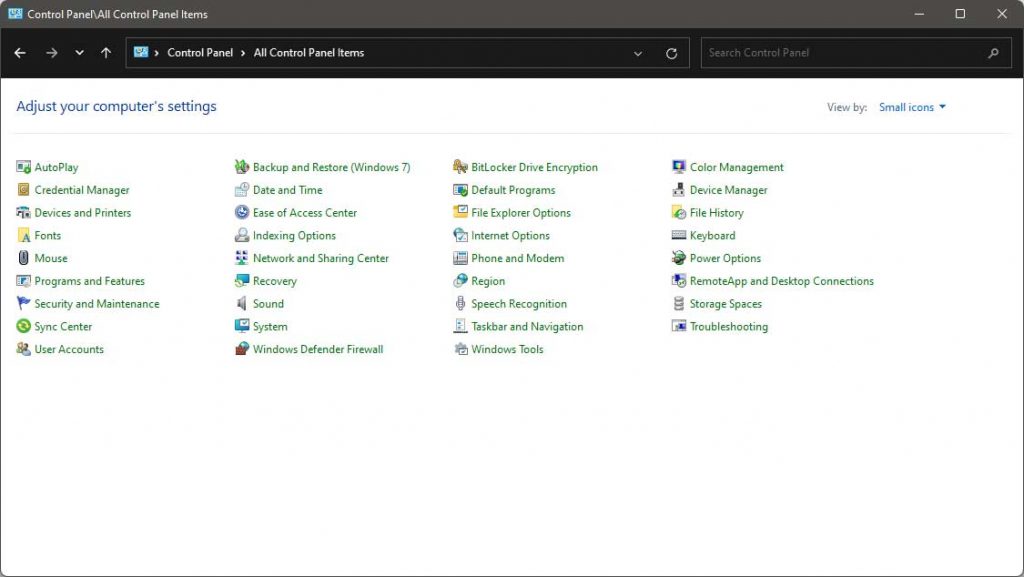Image resolution: width=1024 pixels, height=577 pixels.
Task: Open the View by Small icons dropdown
Action: [x=912, y=107]
